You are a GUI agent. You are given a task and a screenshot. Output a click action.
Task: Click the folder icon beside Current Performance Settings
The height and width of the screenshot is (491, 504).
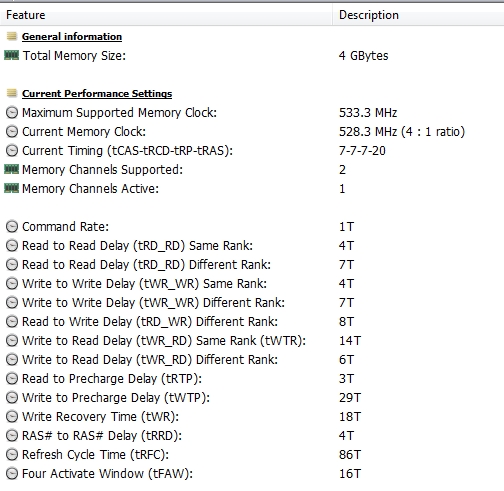click(x=12, y=93)
